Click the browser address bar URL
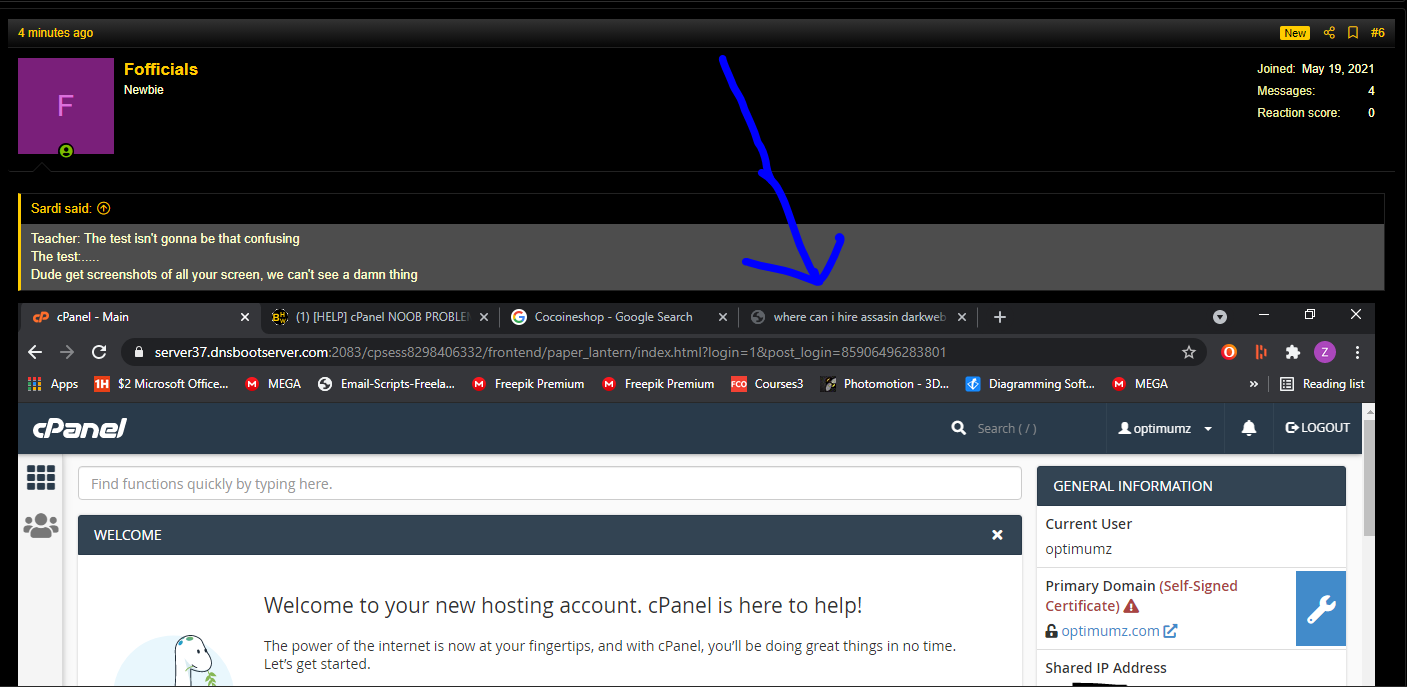 (550, 352)
